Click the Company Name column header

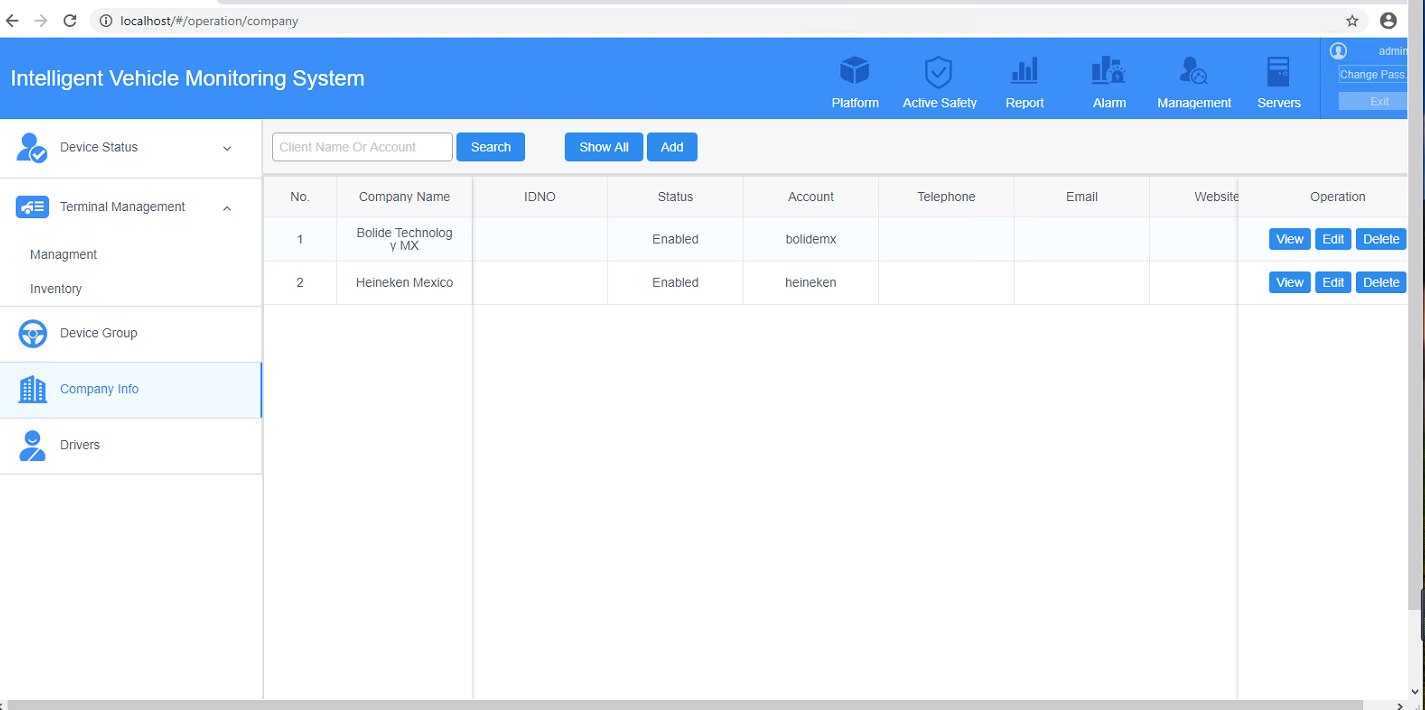point(405,197)
